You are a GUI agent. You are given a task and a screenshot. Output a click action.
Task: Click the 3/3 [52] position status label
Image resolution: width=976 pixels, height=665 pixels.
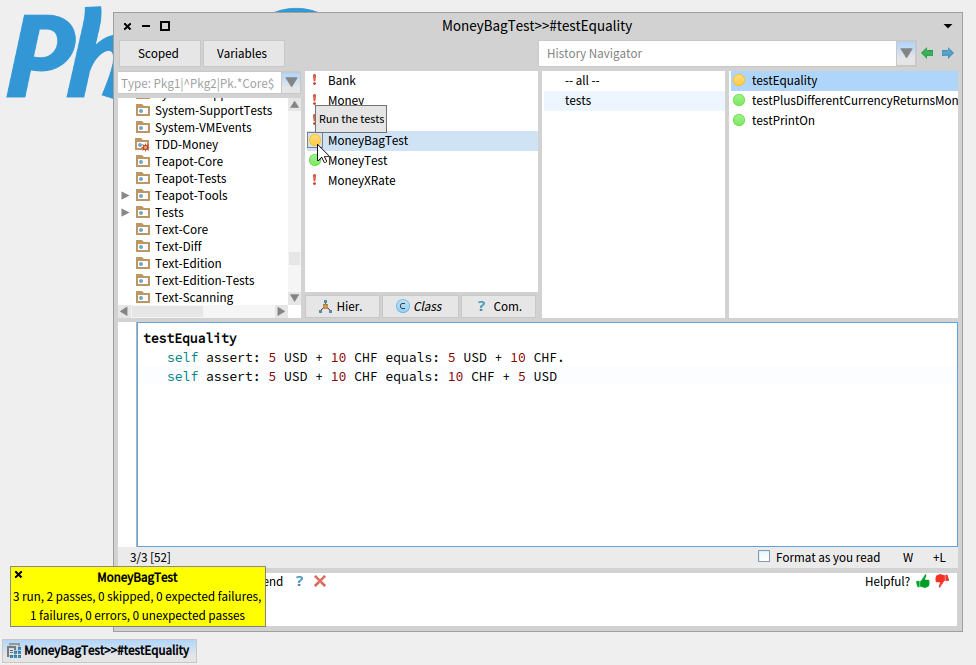click(150, 557)
